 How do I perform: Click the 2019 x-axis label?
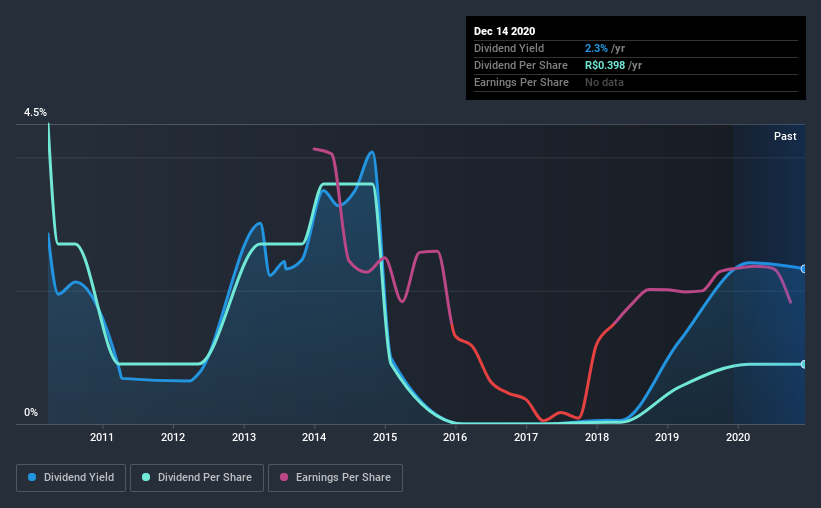[667, 437]
